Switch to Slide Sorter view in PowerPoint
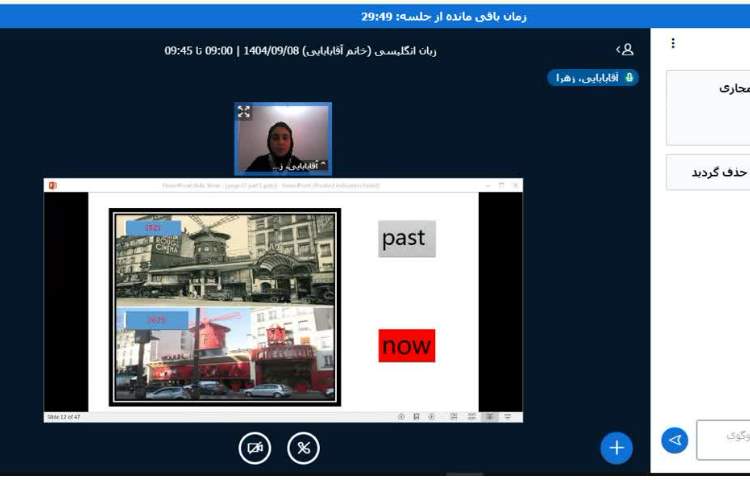Screen dimensions: 750x480 (472, 417)
